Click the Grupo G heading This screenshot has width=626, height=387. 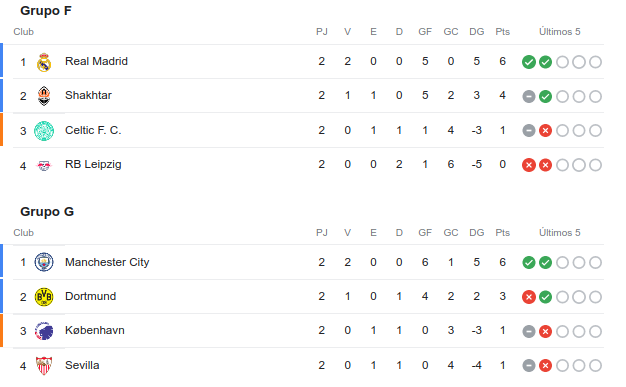tap(47, 211)
